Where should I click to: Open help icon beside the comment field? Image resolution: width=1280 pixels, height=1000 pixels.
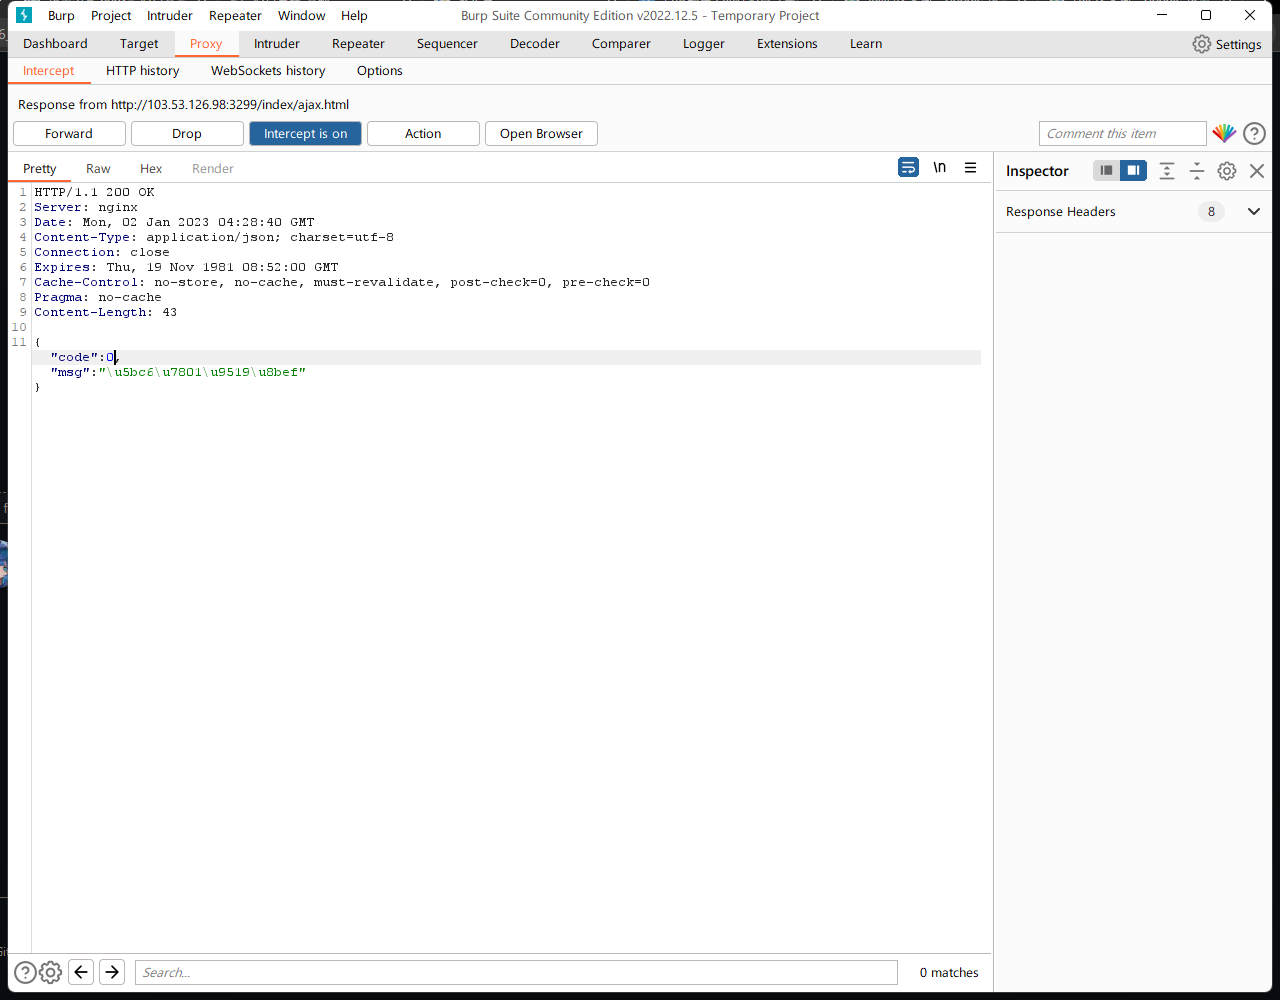(x=1254, y=133)
